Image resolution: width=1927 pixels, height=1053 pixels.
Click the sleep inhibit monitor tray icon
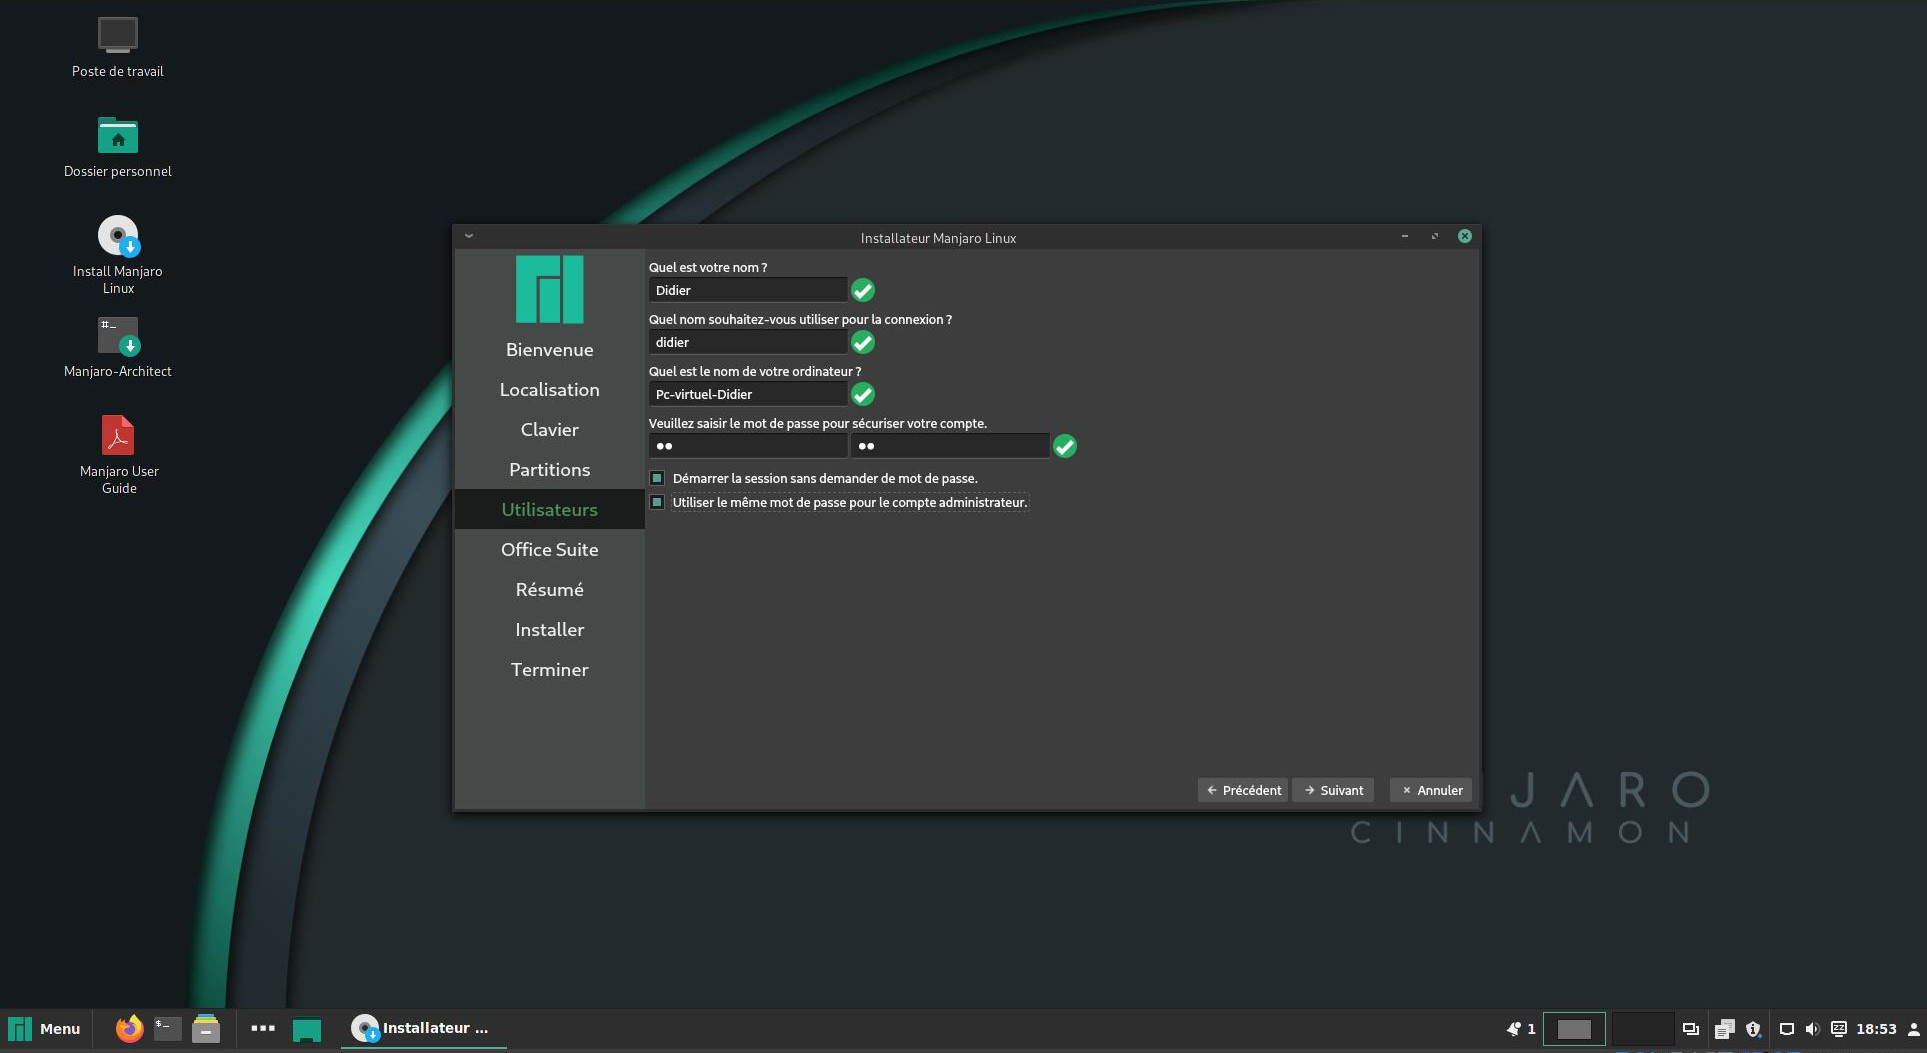coord(1838,1029)
